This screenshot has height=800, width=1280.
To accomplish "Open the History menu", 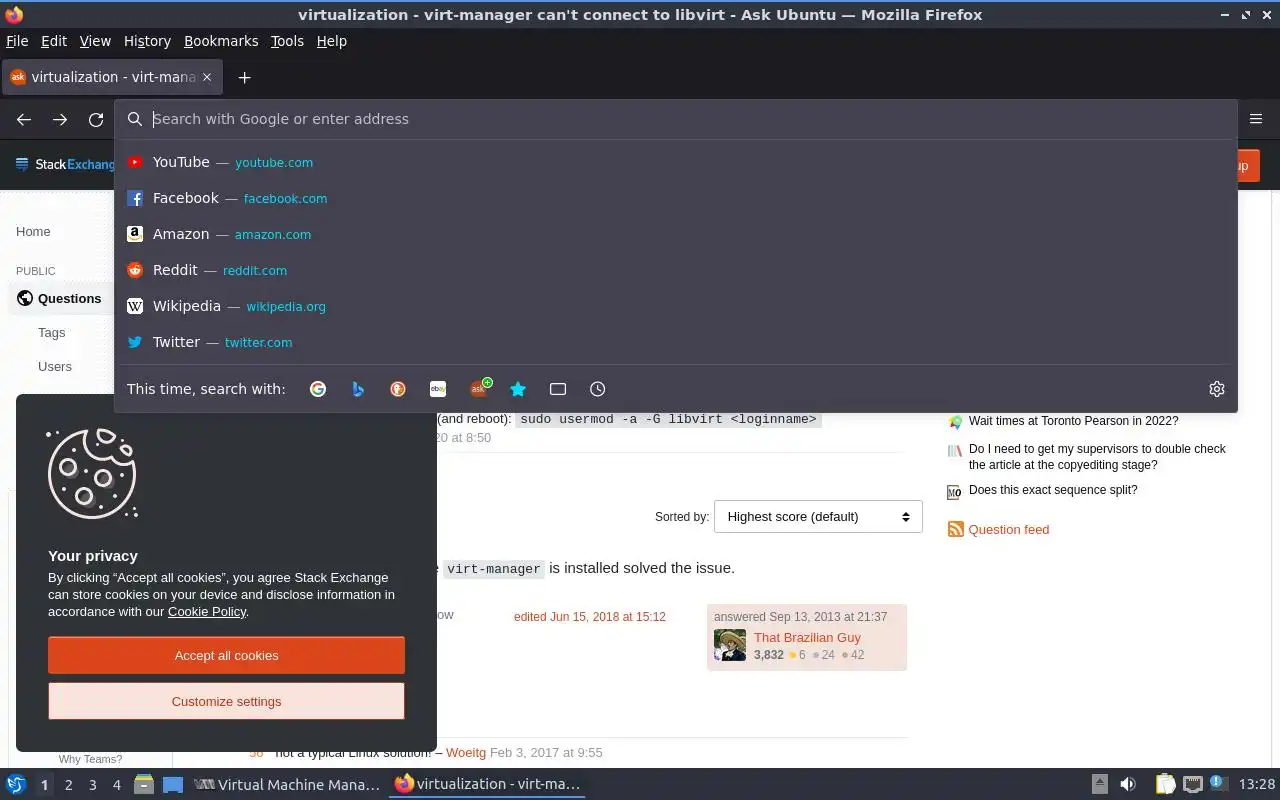I will click(x=147, y=41).
